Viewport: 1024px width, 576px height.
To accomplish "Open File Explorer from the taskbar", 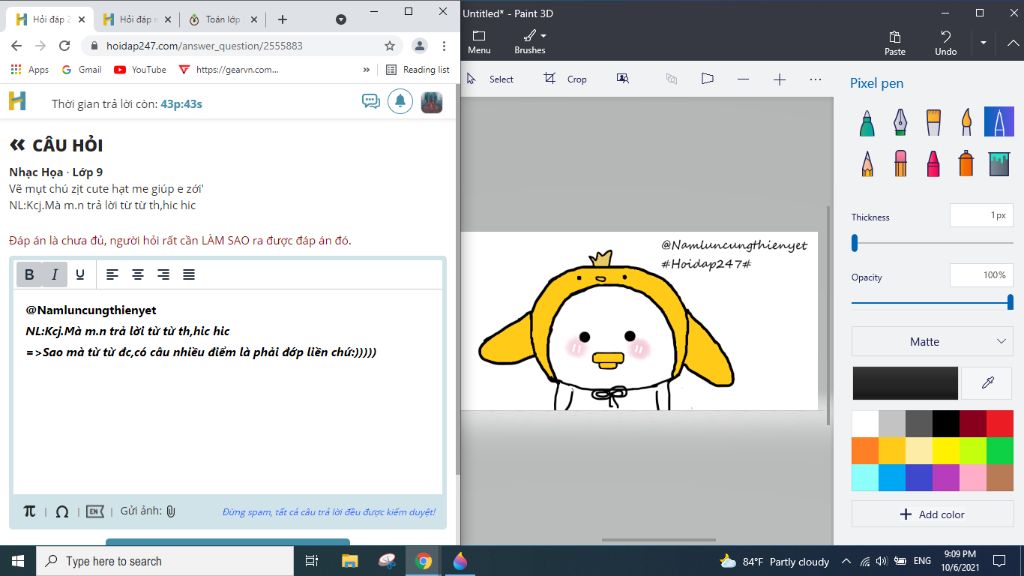I will point(349,561).
